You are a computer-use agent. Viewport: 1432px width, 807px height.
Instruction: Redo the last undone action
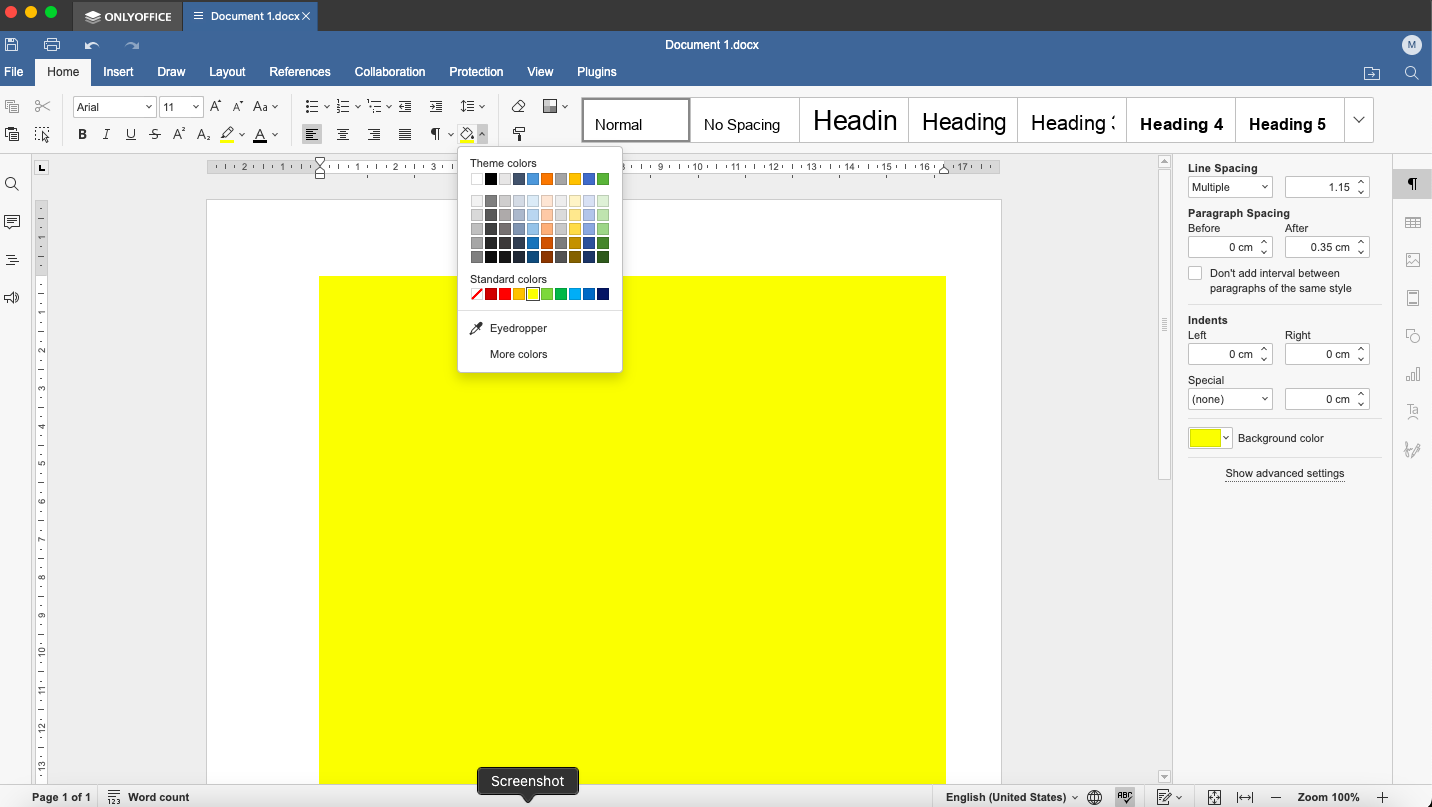coord(132,45)
